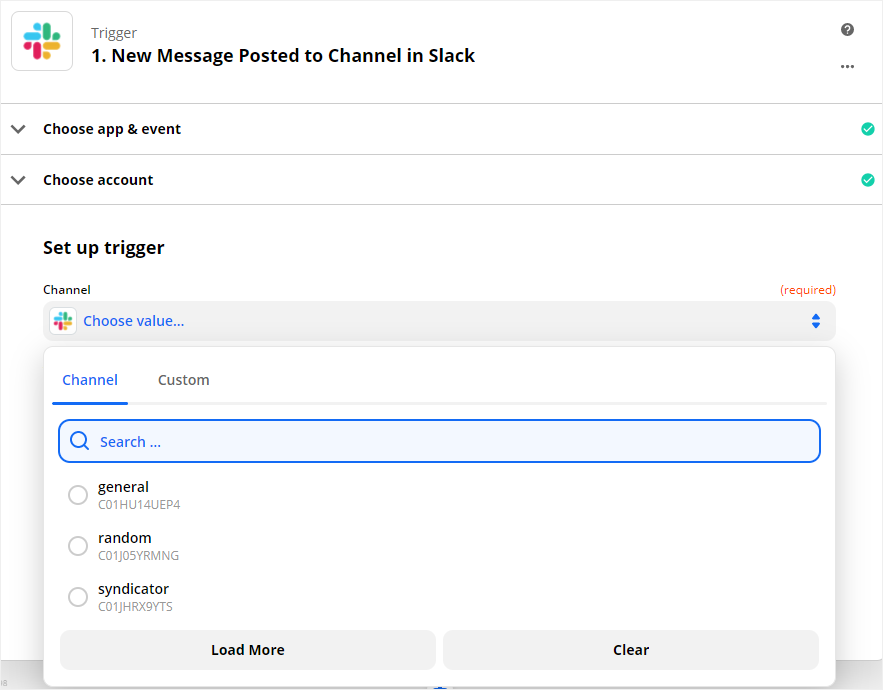The image size is (883, 690).
Task: Switch to the Custom tab
Action: [x=184, y=380]
